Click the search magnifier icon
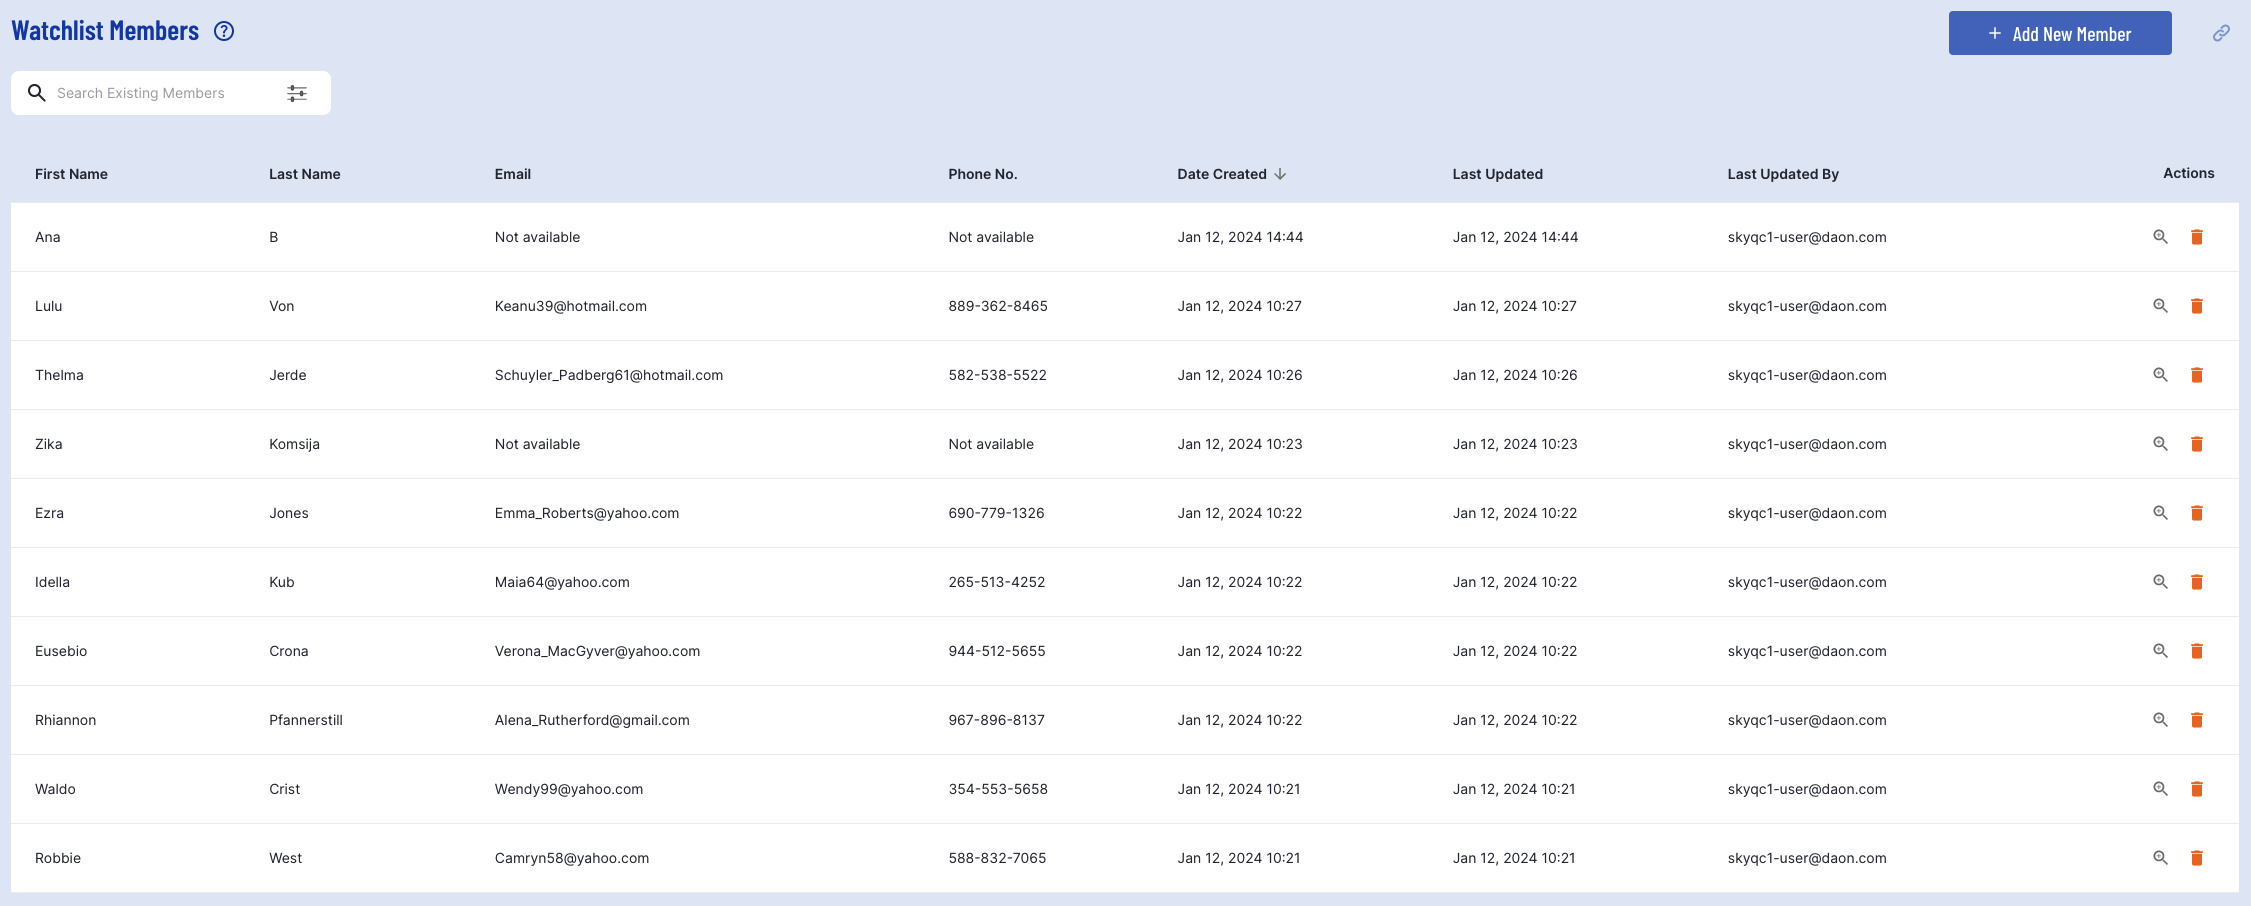2251x906 pixels. tap(37, 93)
